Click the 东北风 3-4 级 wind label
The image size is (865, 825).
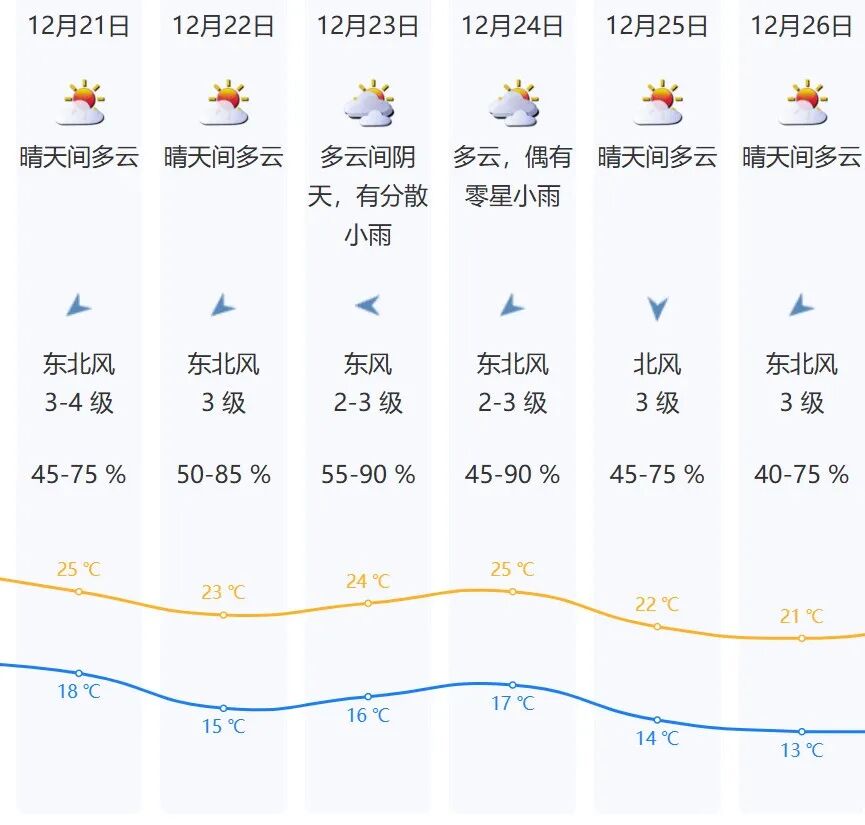[79, 383]
